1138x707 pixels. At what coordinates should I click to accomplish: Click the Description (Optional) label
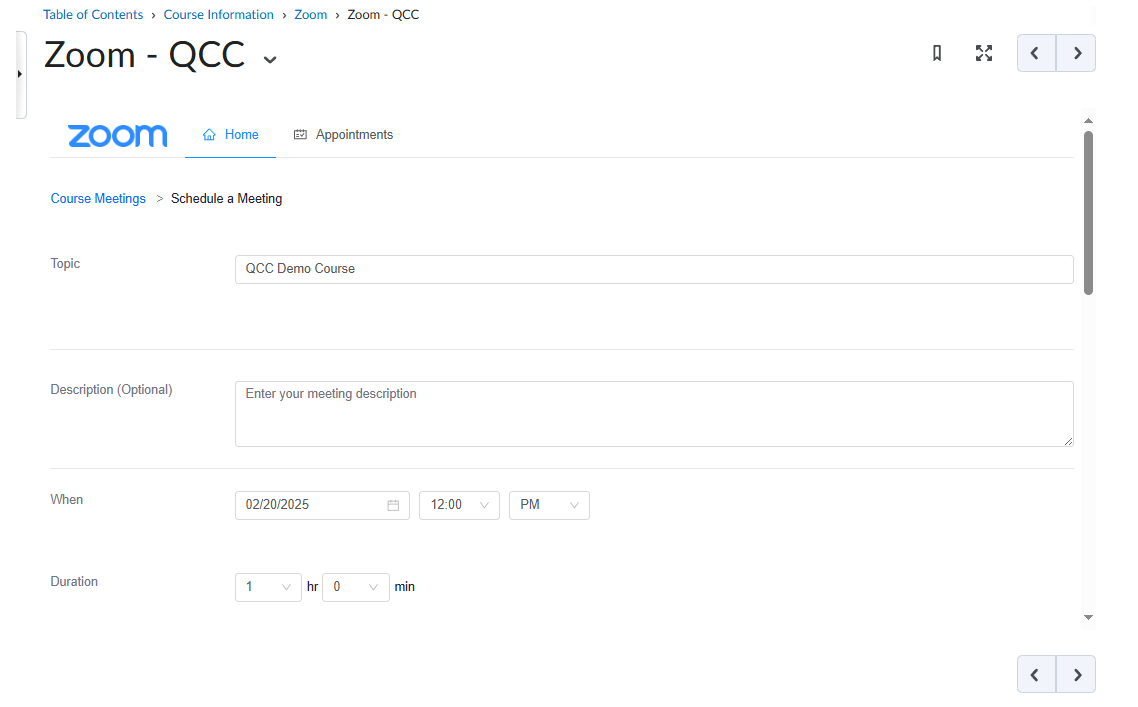[x=111, y=390]
